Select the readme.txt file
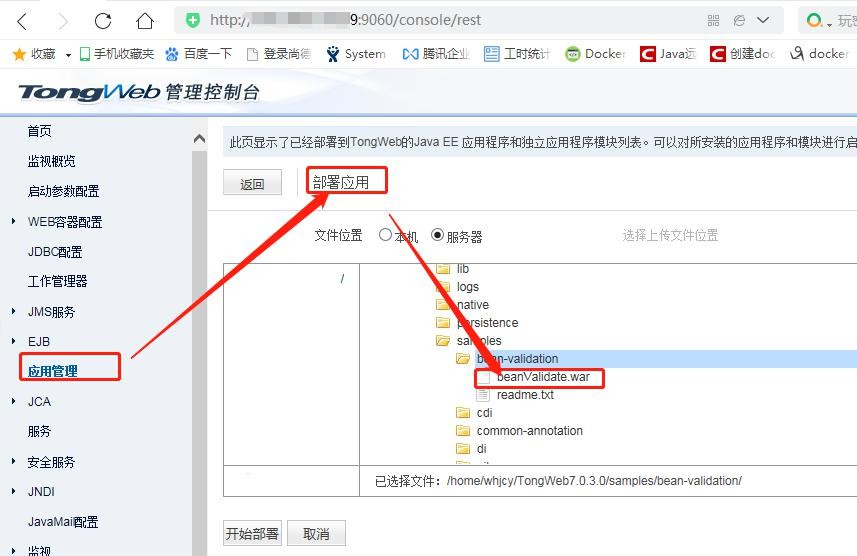This screenshot has height=556, width=857. (x=525, y=395)
